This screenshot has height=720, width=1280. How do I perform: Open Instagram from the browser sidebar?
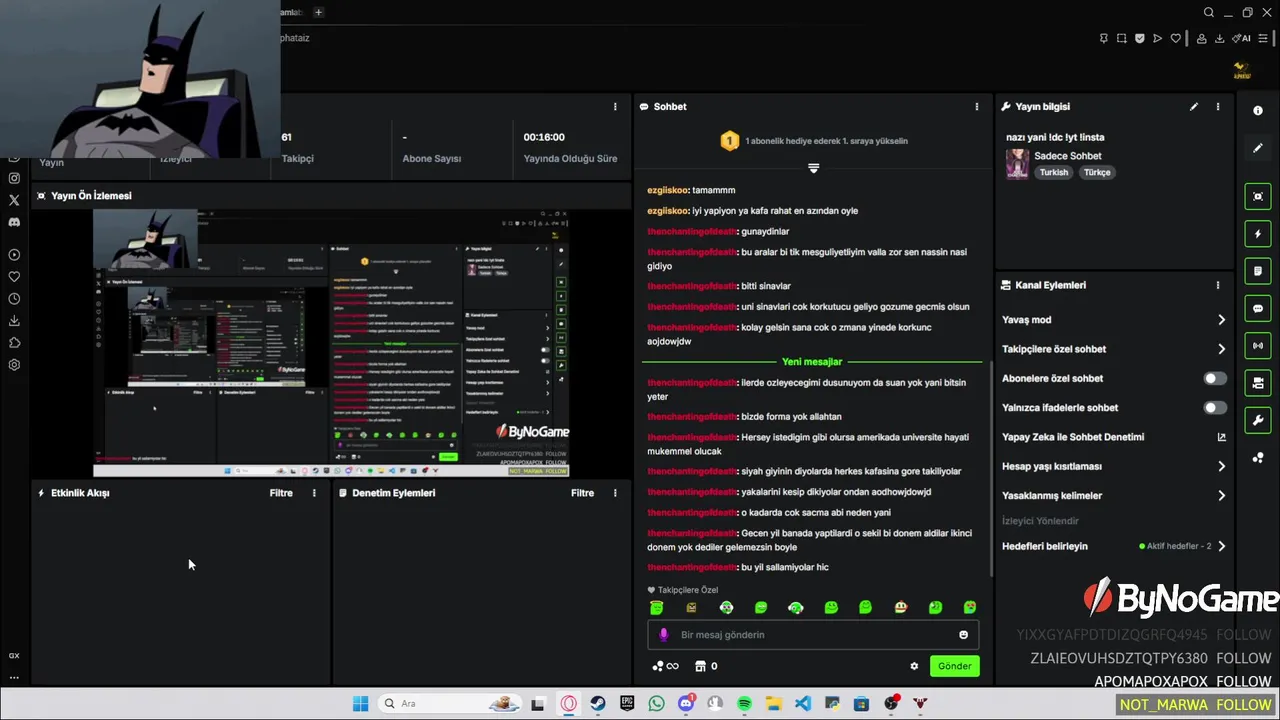[x=14, y=178]
